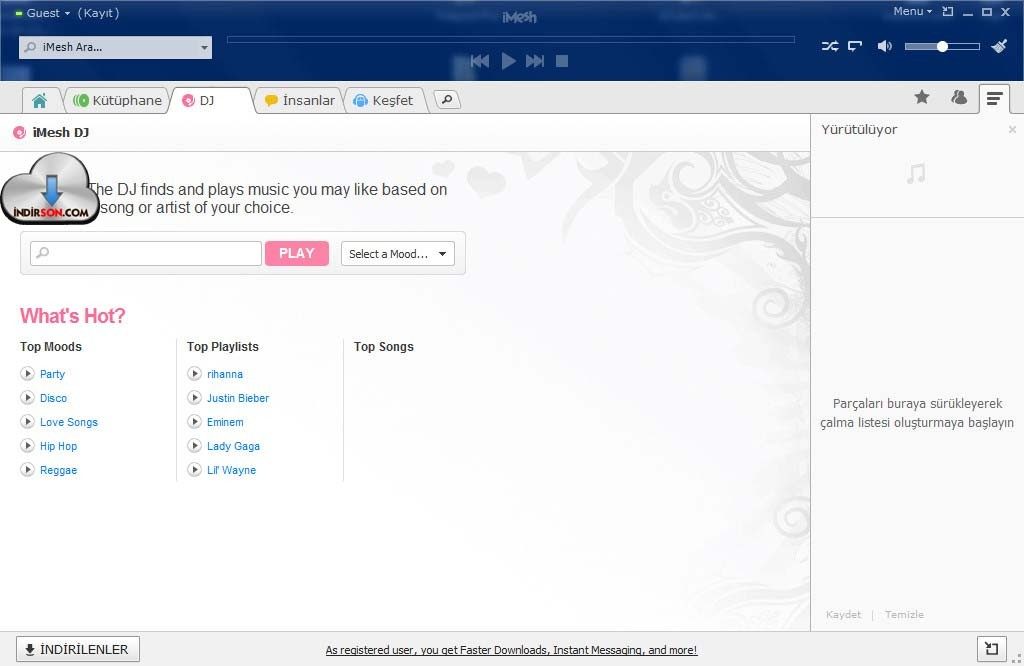Open the Love Songs link
Screen dimensions: 1024x666
click(x=69, y=422)
